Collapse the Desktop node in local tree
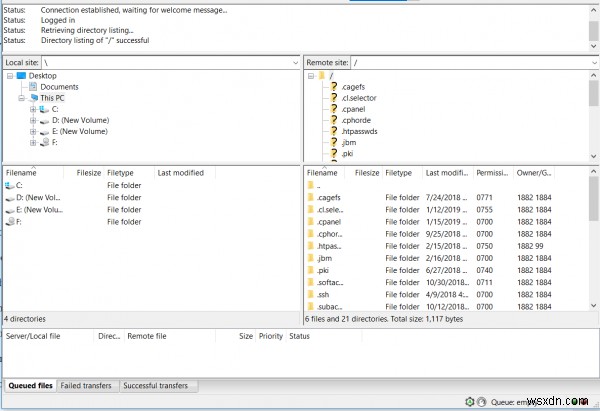This screenshot has width=600, height=411. coord(10,76)
